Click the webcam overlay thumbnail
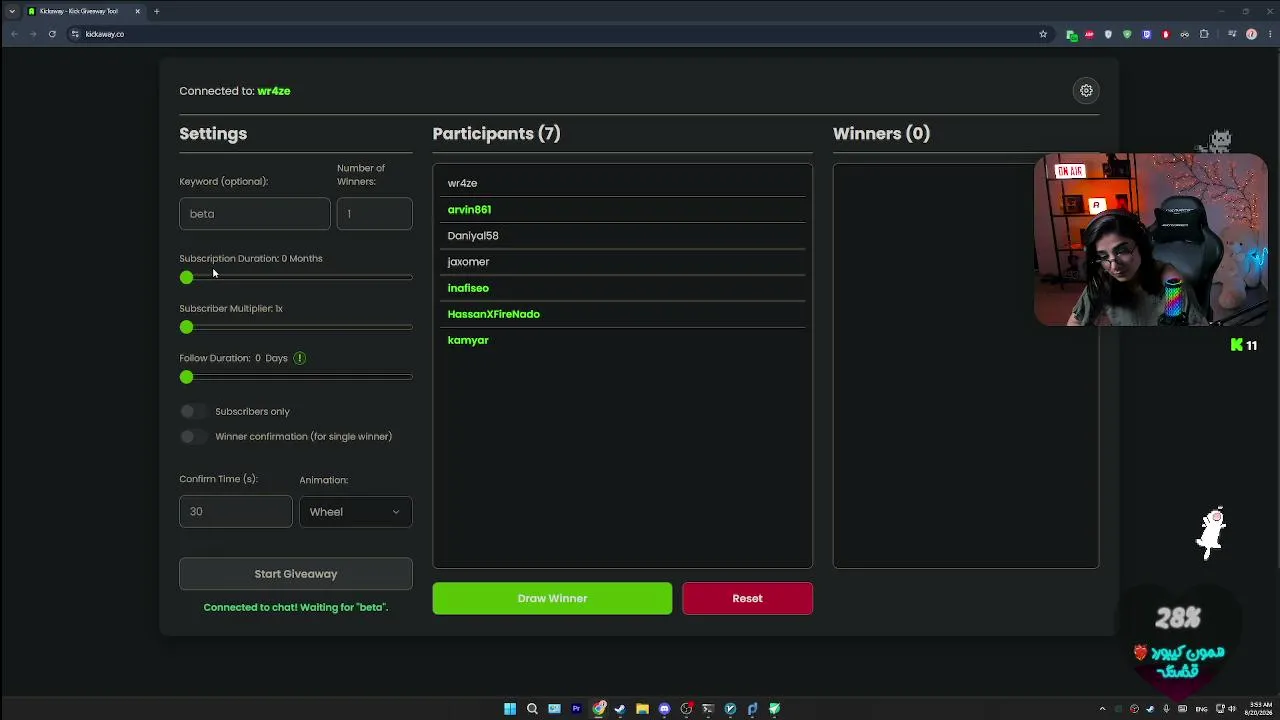Image resolution: width=1280 pixels, height=720 pixels. [1151, 240]
